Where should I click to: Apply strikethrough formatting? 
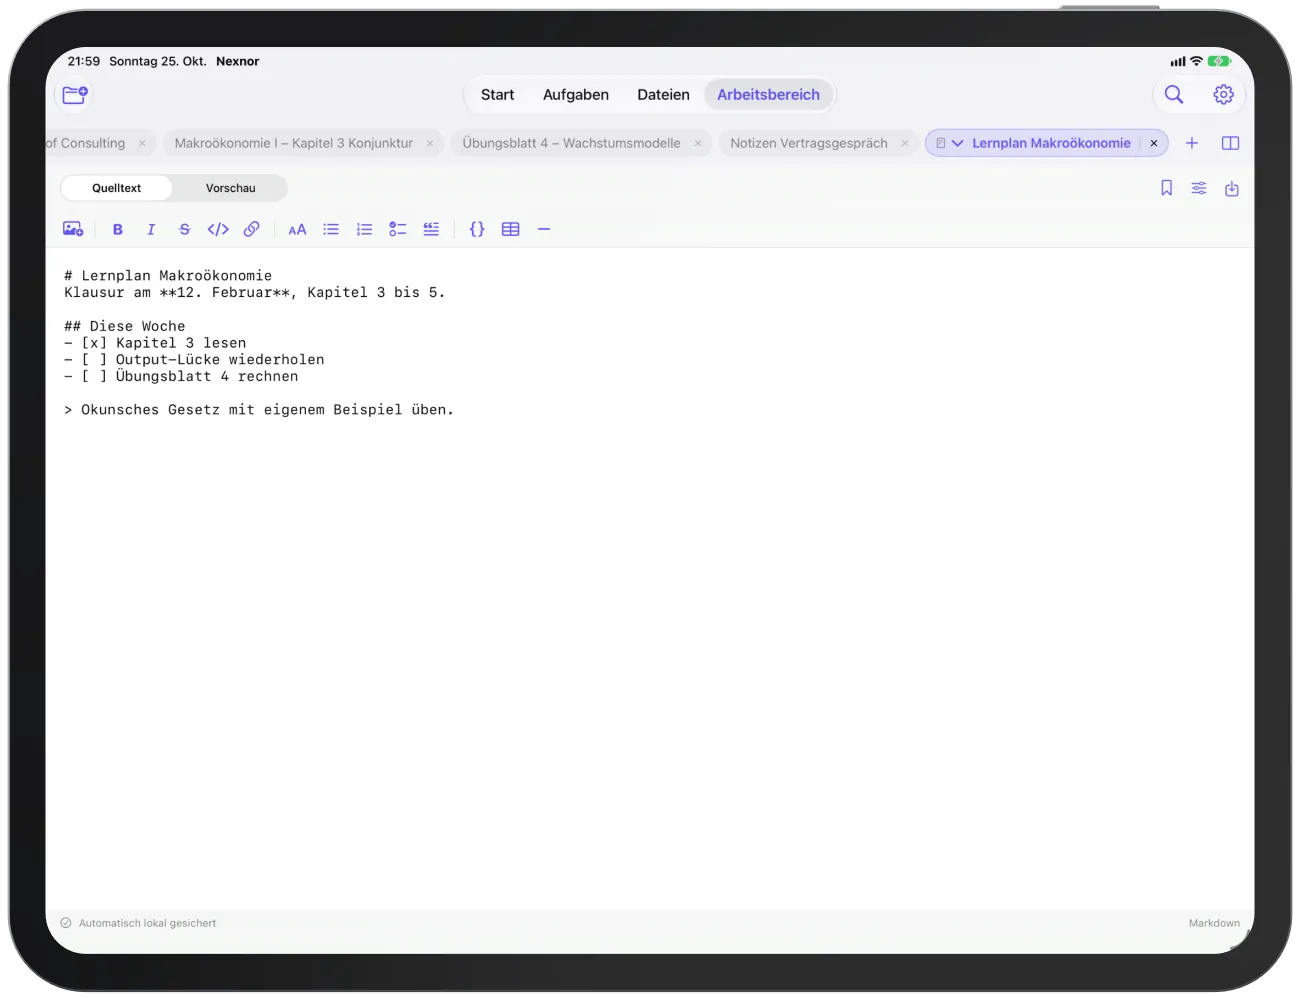(x=184, y=229)
